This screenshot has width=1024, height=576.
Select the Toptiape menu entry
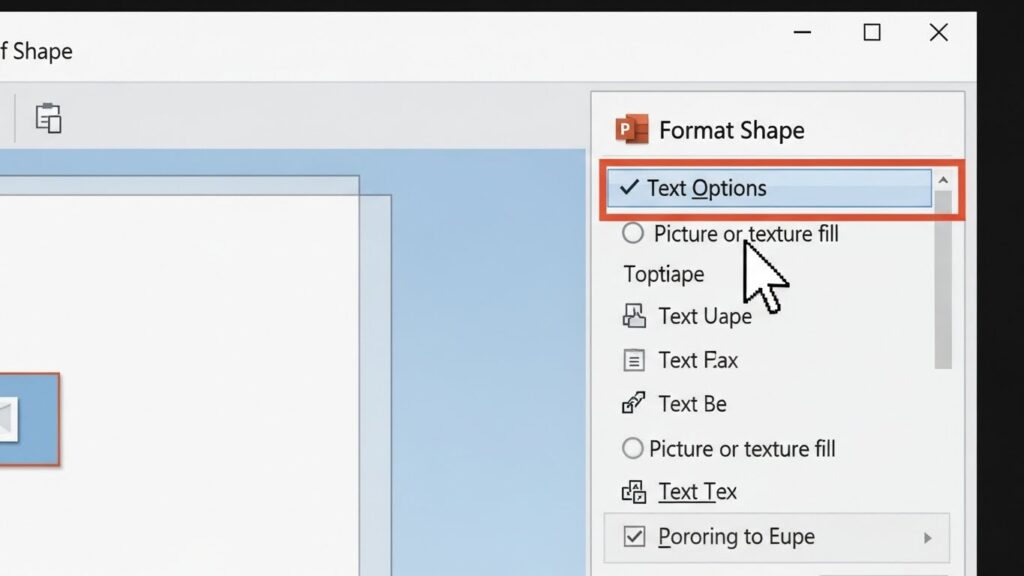(664, 275)
